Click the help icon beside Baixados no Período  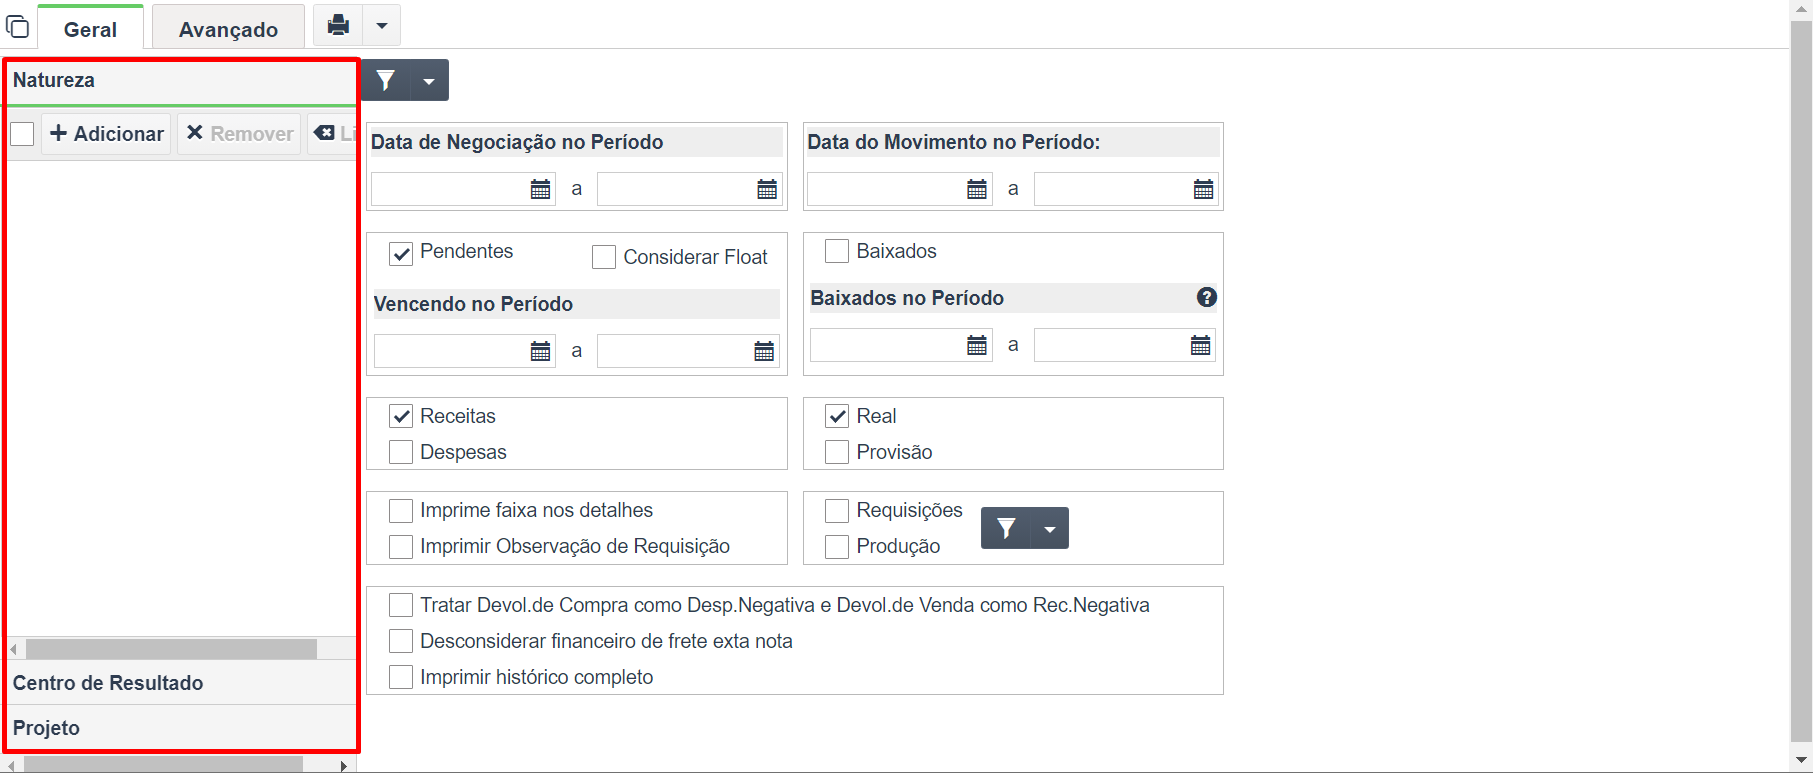(x=1207, y=297)
